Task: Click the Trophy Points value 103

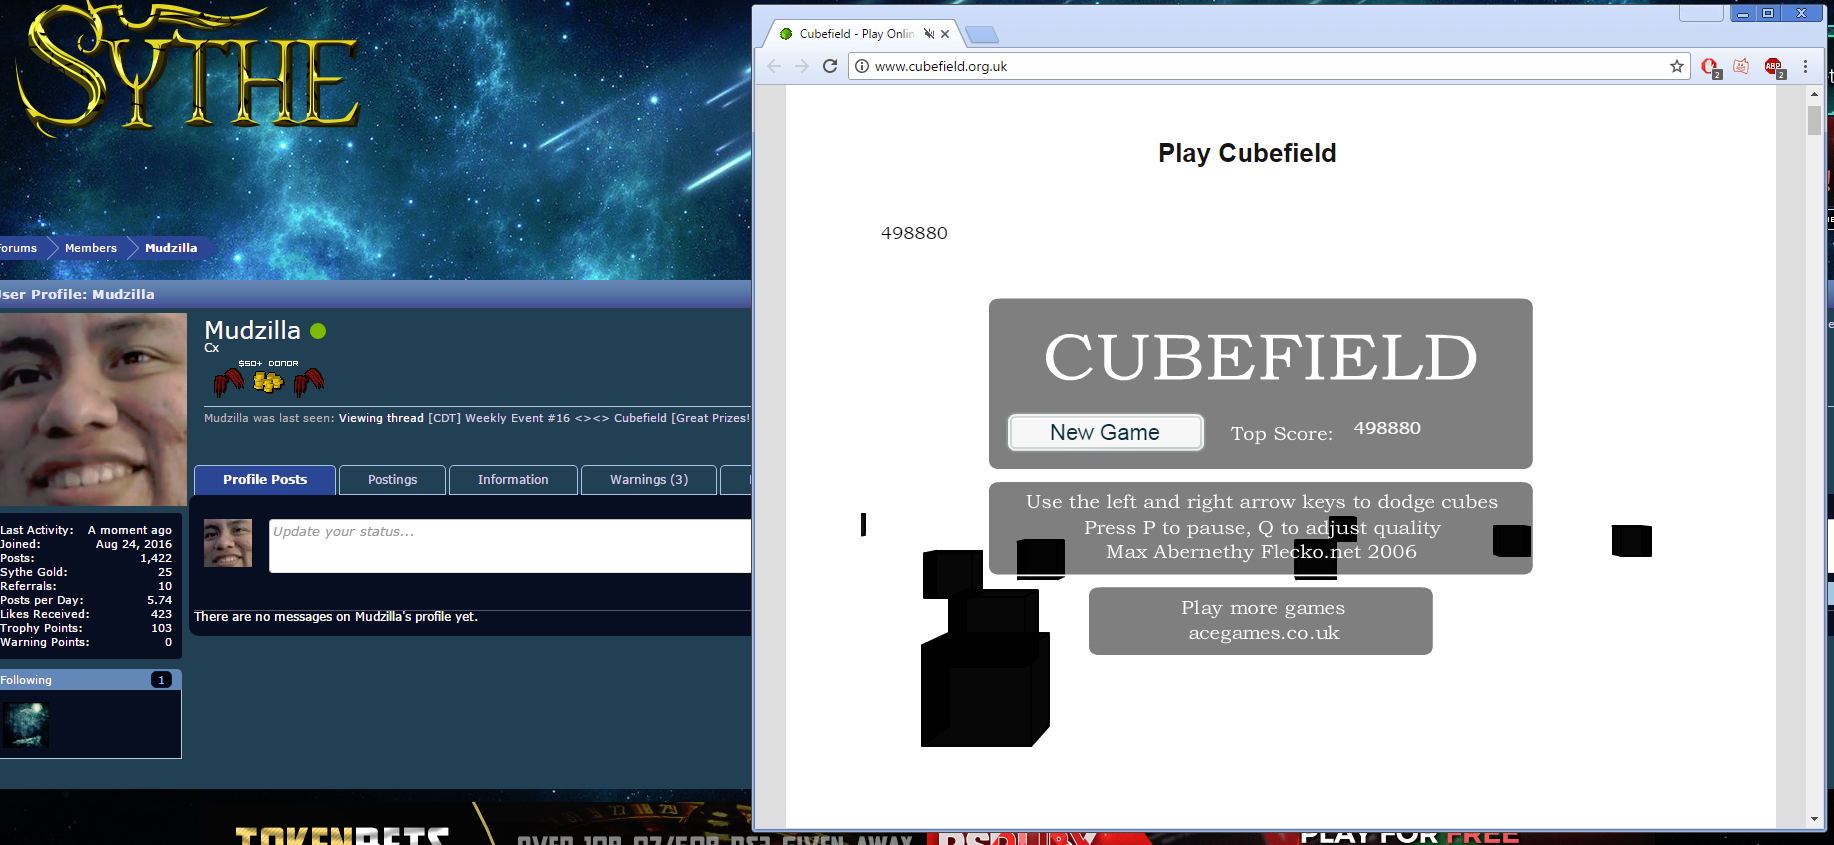Action: pyautogui.click(x=161, y=628)
